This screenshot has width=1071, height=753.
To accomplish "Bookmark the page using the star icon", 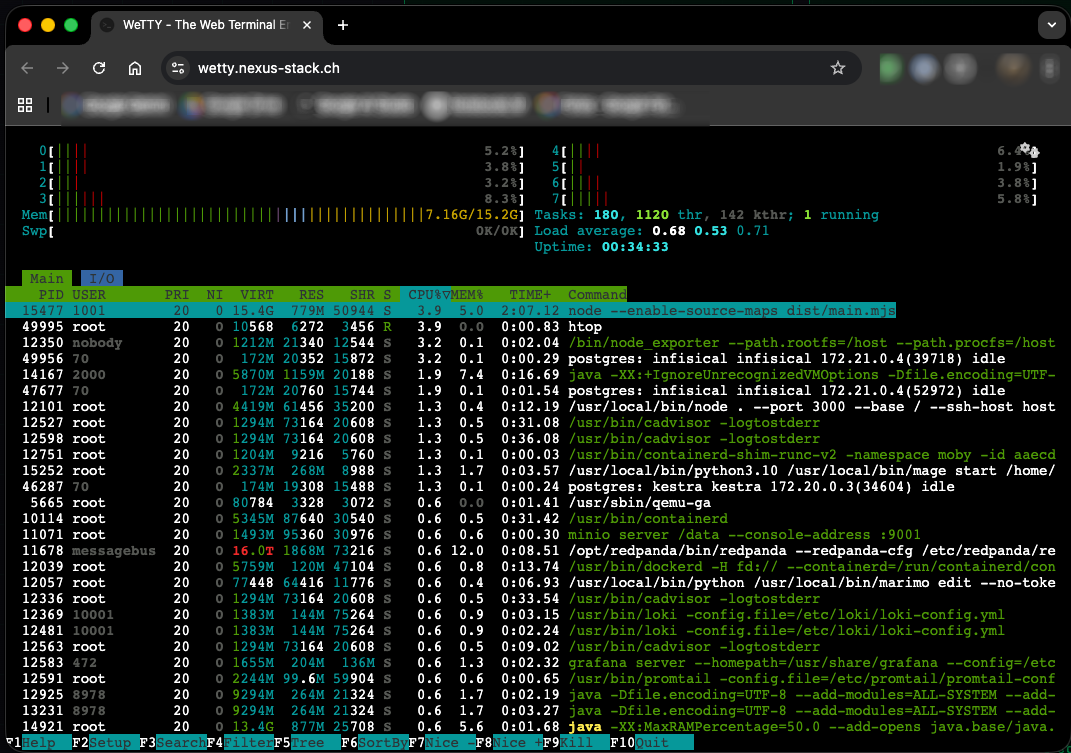I will [x=838, y=68].
